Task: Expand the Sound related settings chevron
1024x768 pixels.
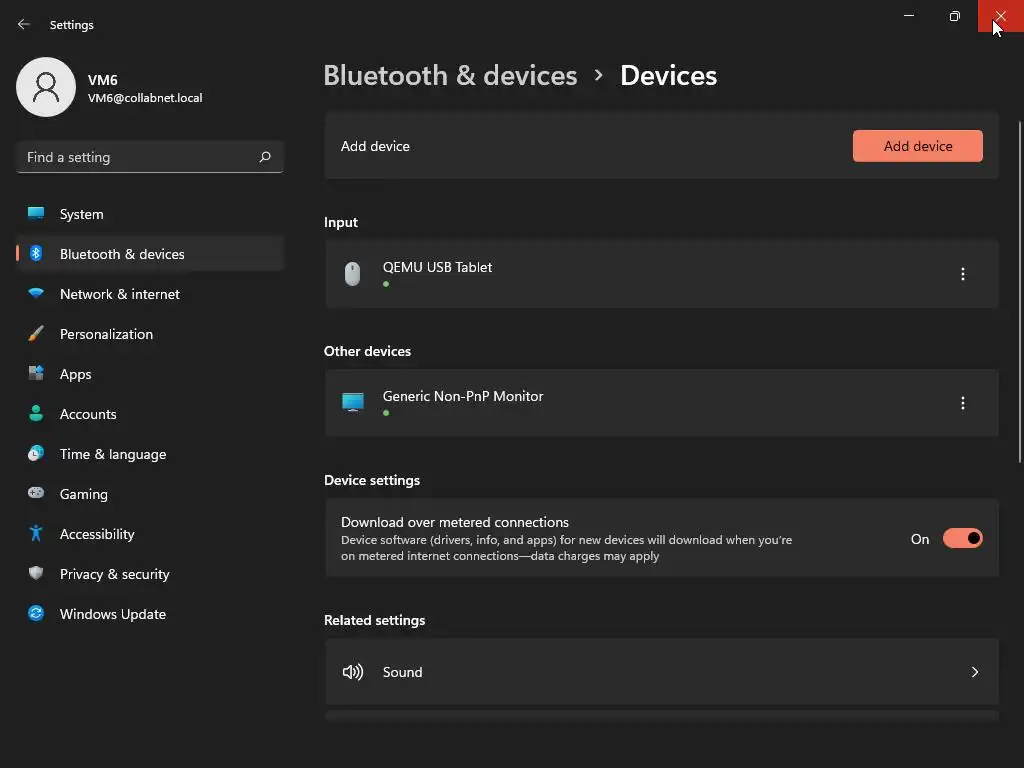Action: 974,672
